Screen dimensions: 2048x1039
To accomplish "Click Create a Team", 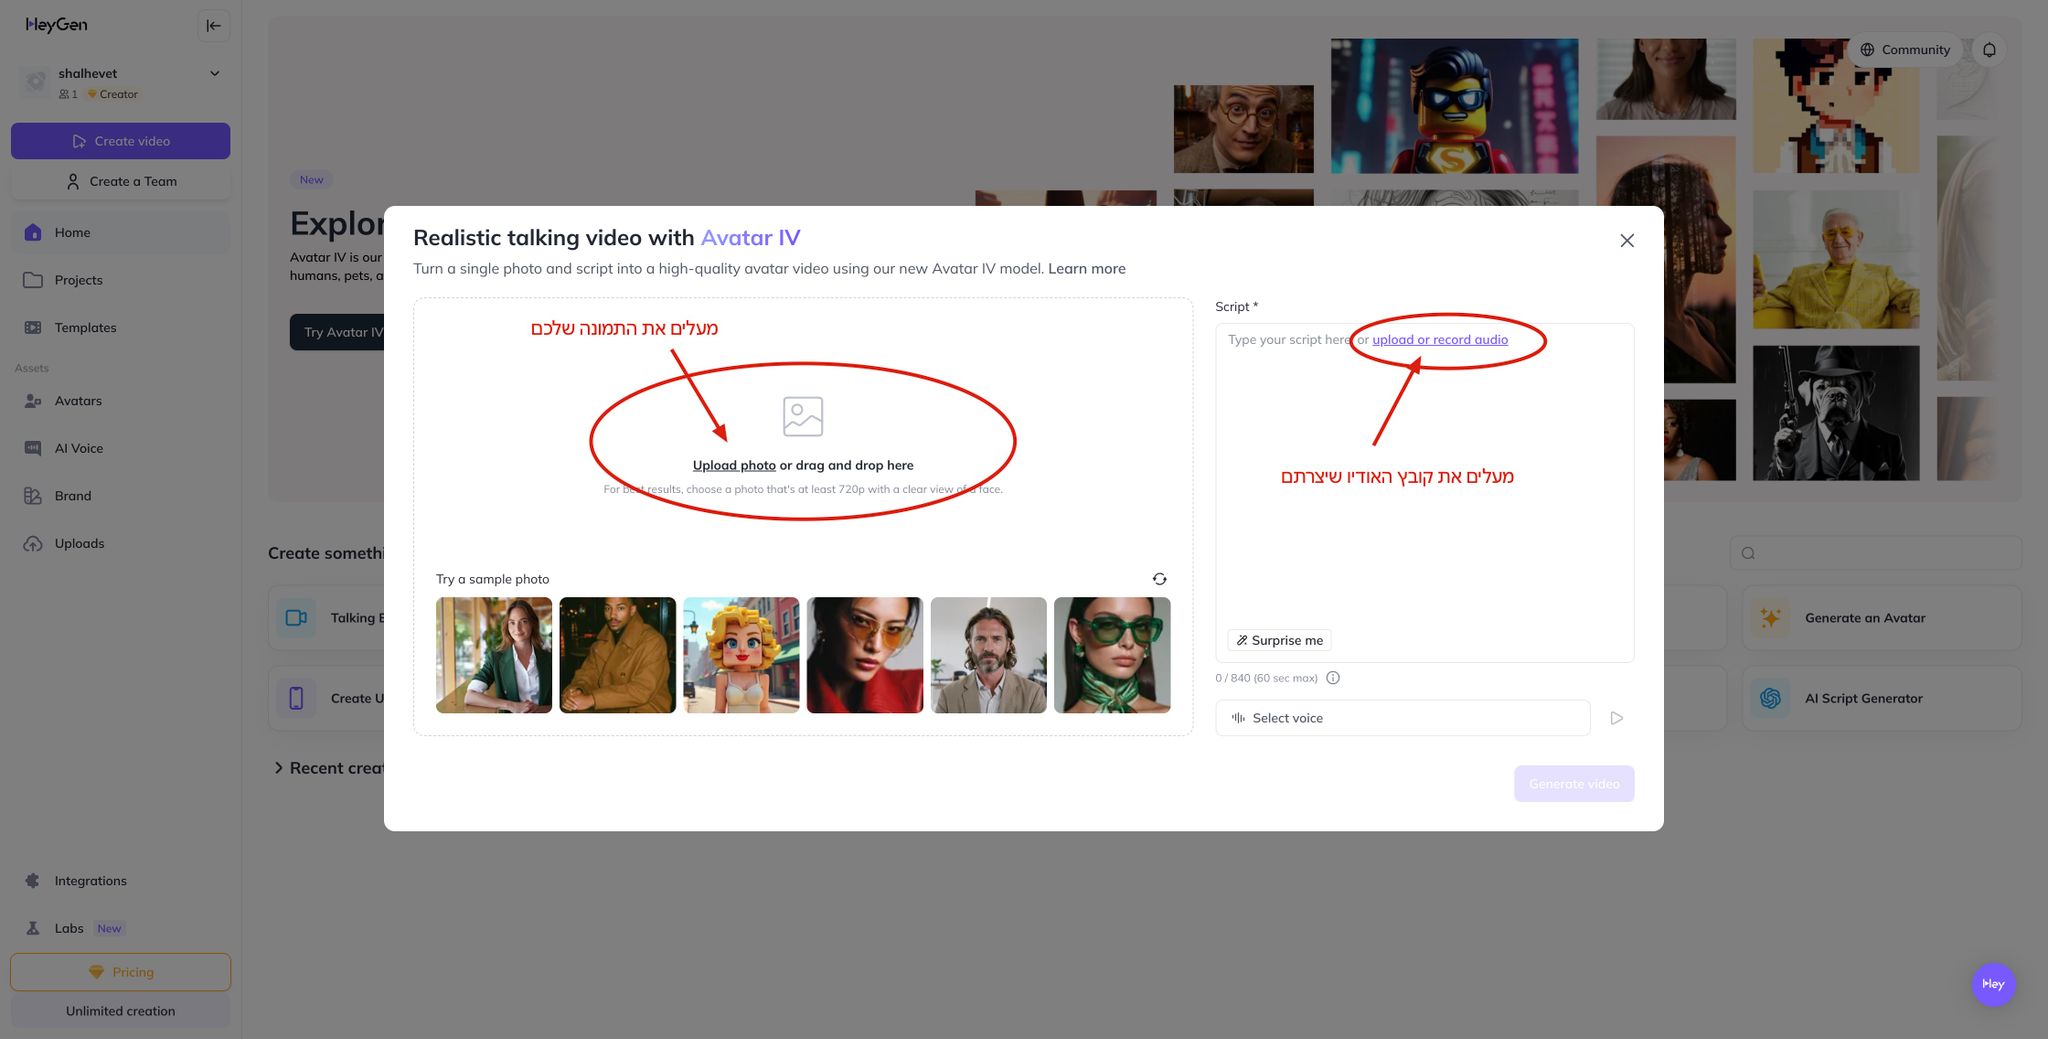I will pos(120,181).
